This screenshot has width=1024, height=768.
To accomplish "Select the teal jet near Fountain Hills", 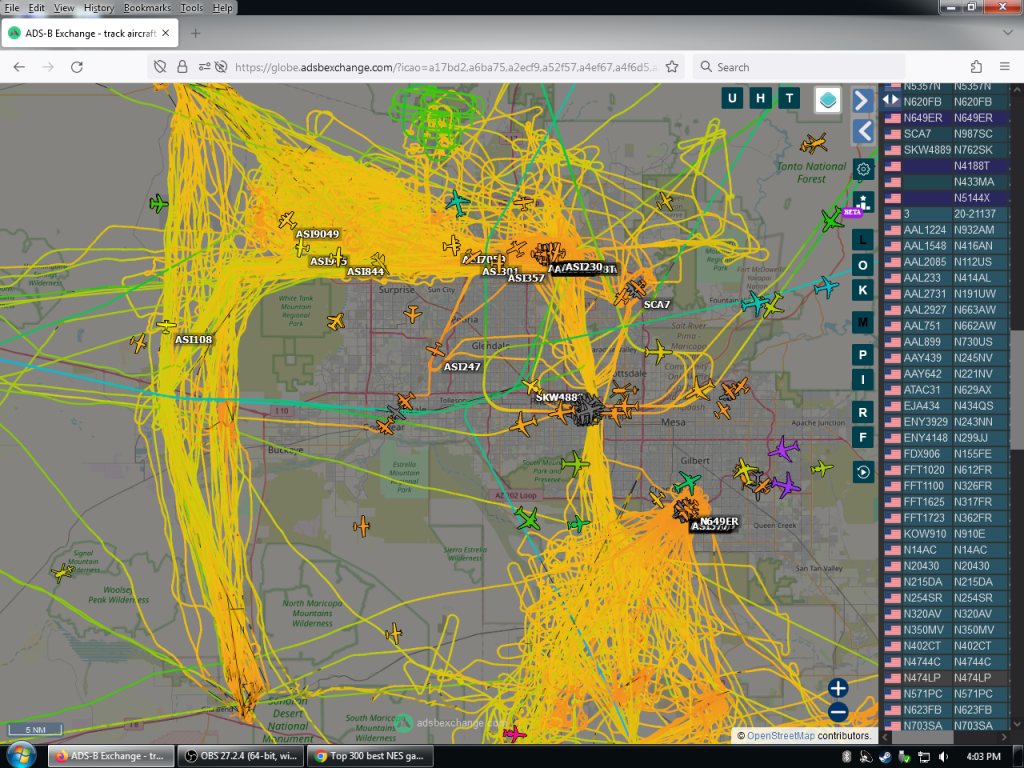I will point(754,303).
